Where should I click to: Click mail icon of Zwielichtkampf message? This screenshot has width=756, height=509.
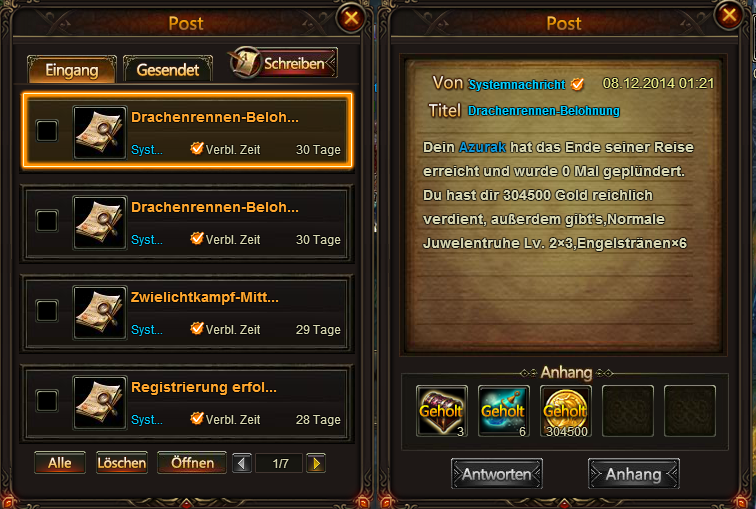[99, 312]
